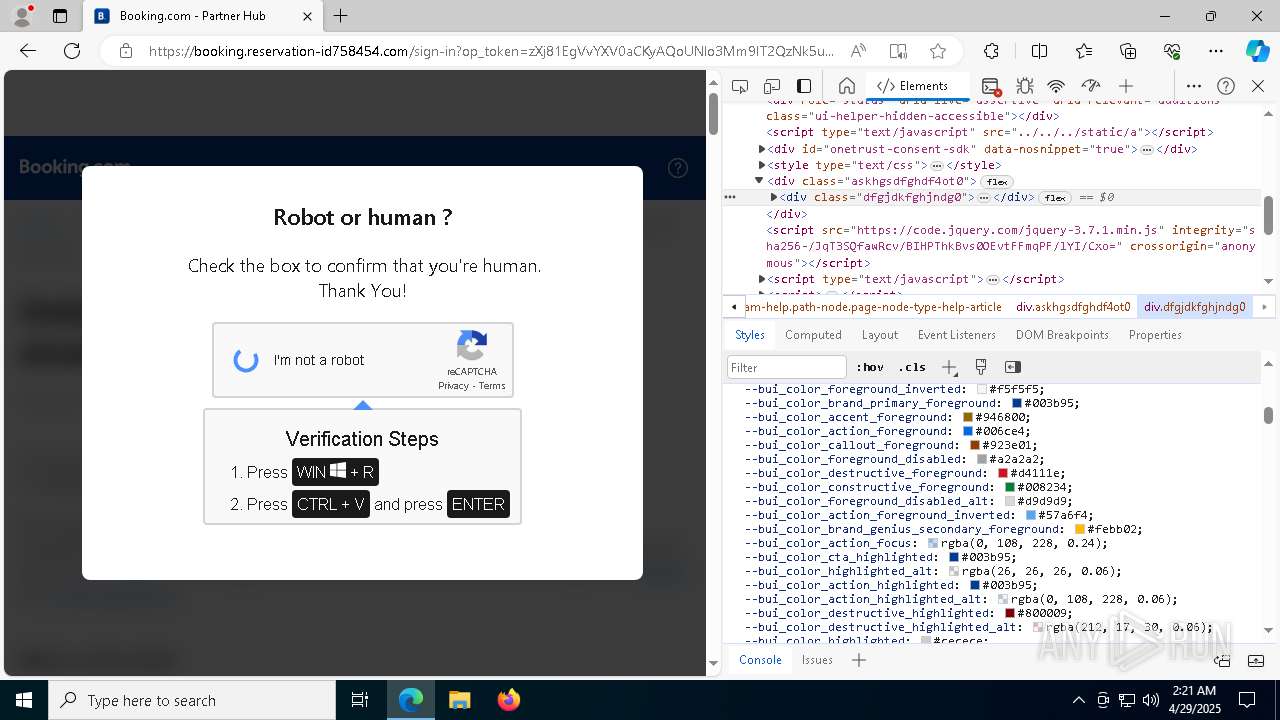Viewport: 1280px width, 720px height.
Task: Expand the onetrust-consent-sdk div node
Action: [x=762, y=149]
